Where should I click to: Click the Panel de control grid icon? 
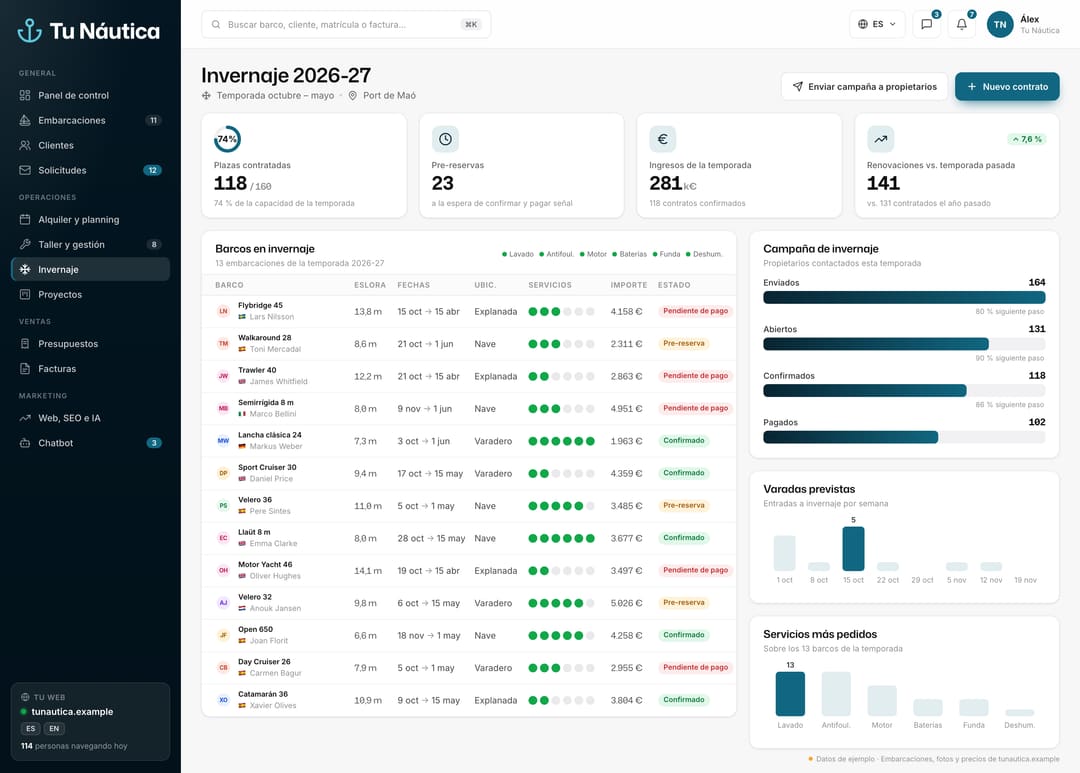[25, 95]
